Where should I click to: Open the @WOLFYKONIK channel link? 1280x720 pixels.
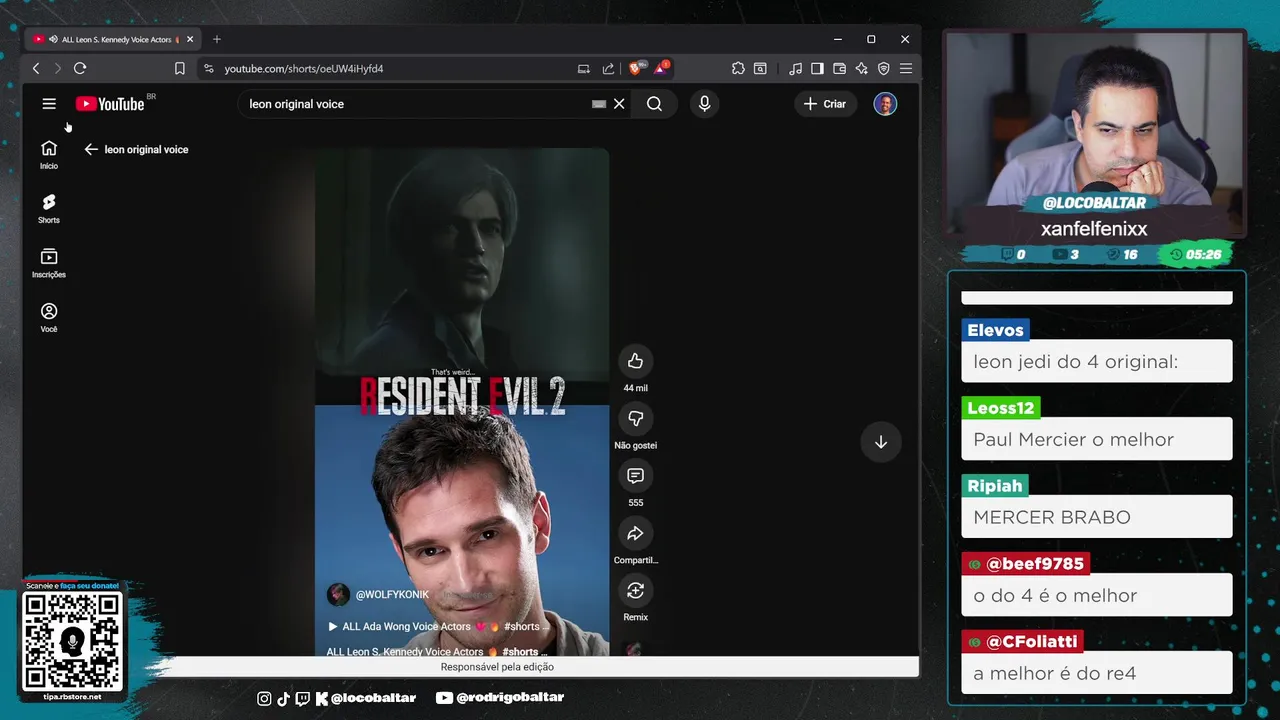click(392, 595)
